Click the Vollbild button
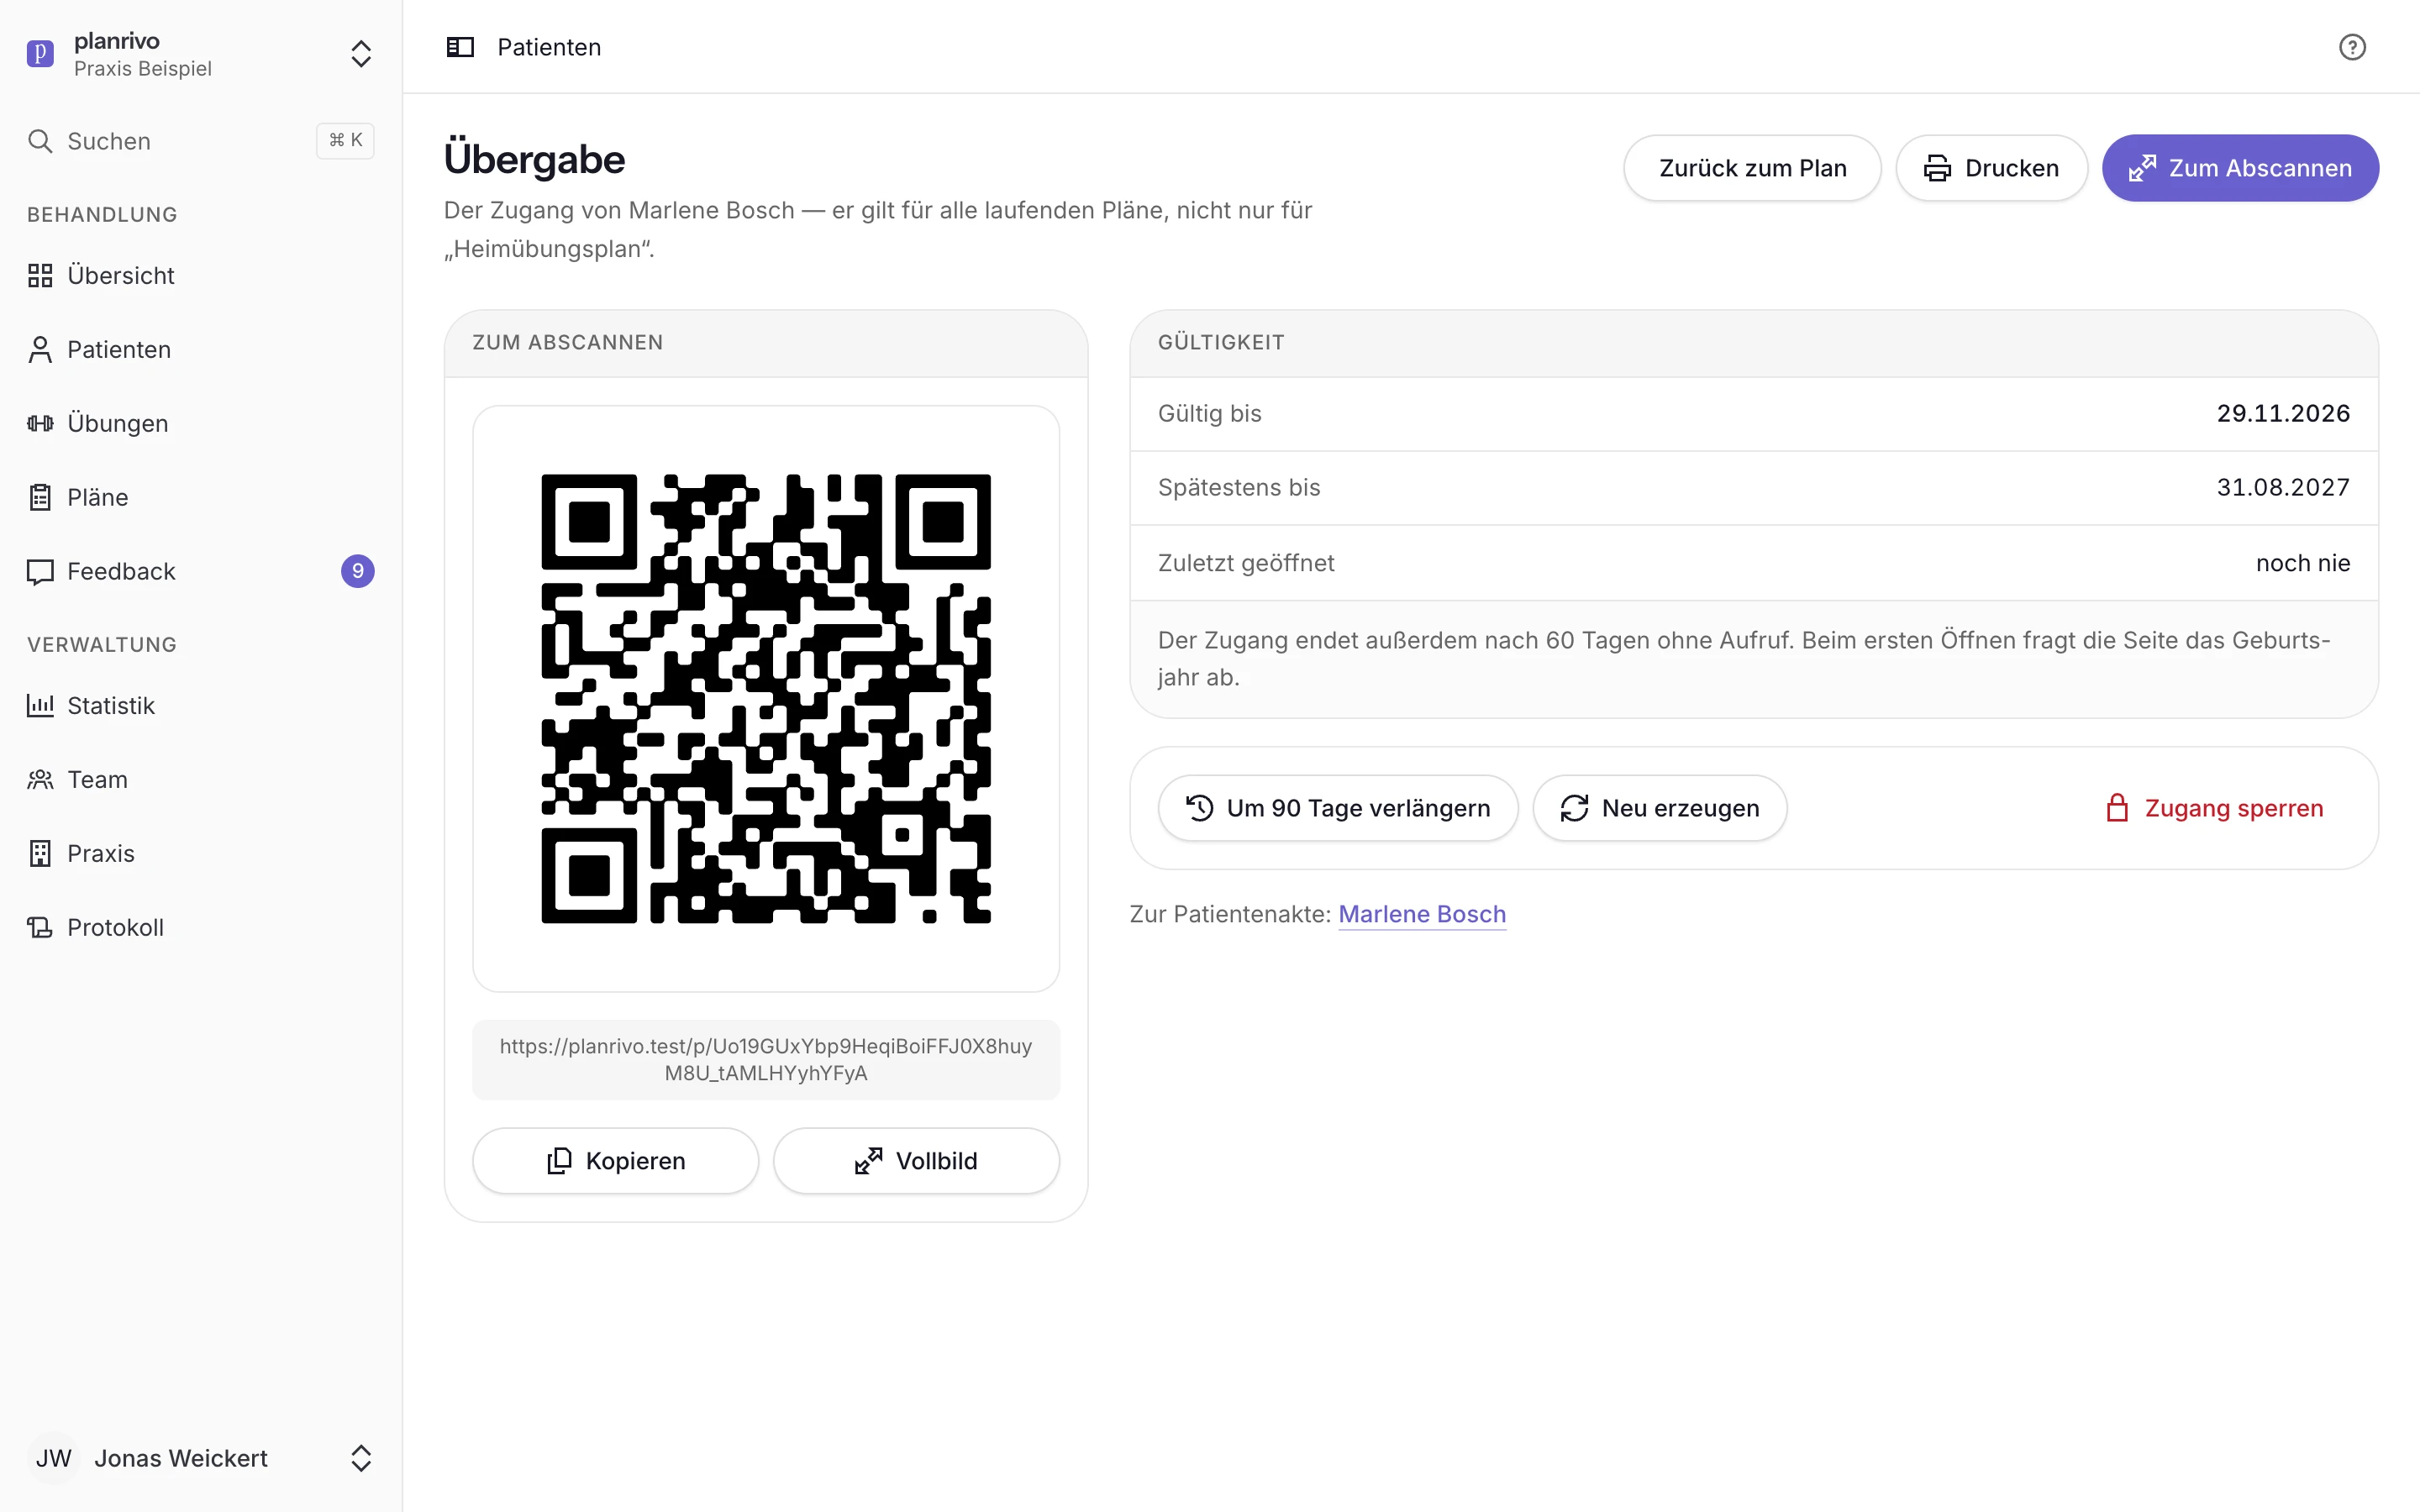The width and height of the screenshot is (2420, 1512). [916, 1160]
